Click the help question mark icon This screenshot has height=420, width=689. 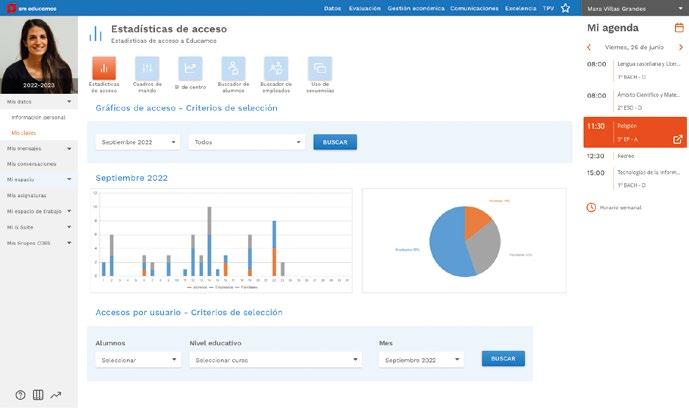tap(20, 395)
